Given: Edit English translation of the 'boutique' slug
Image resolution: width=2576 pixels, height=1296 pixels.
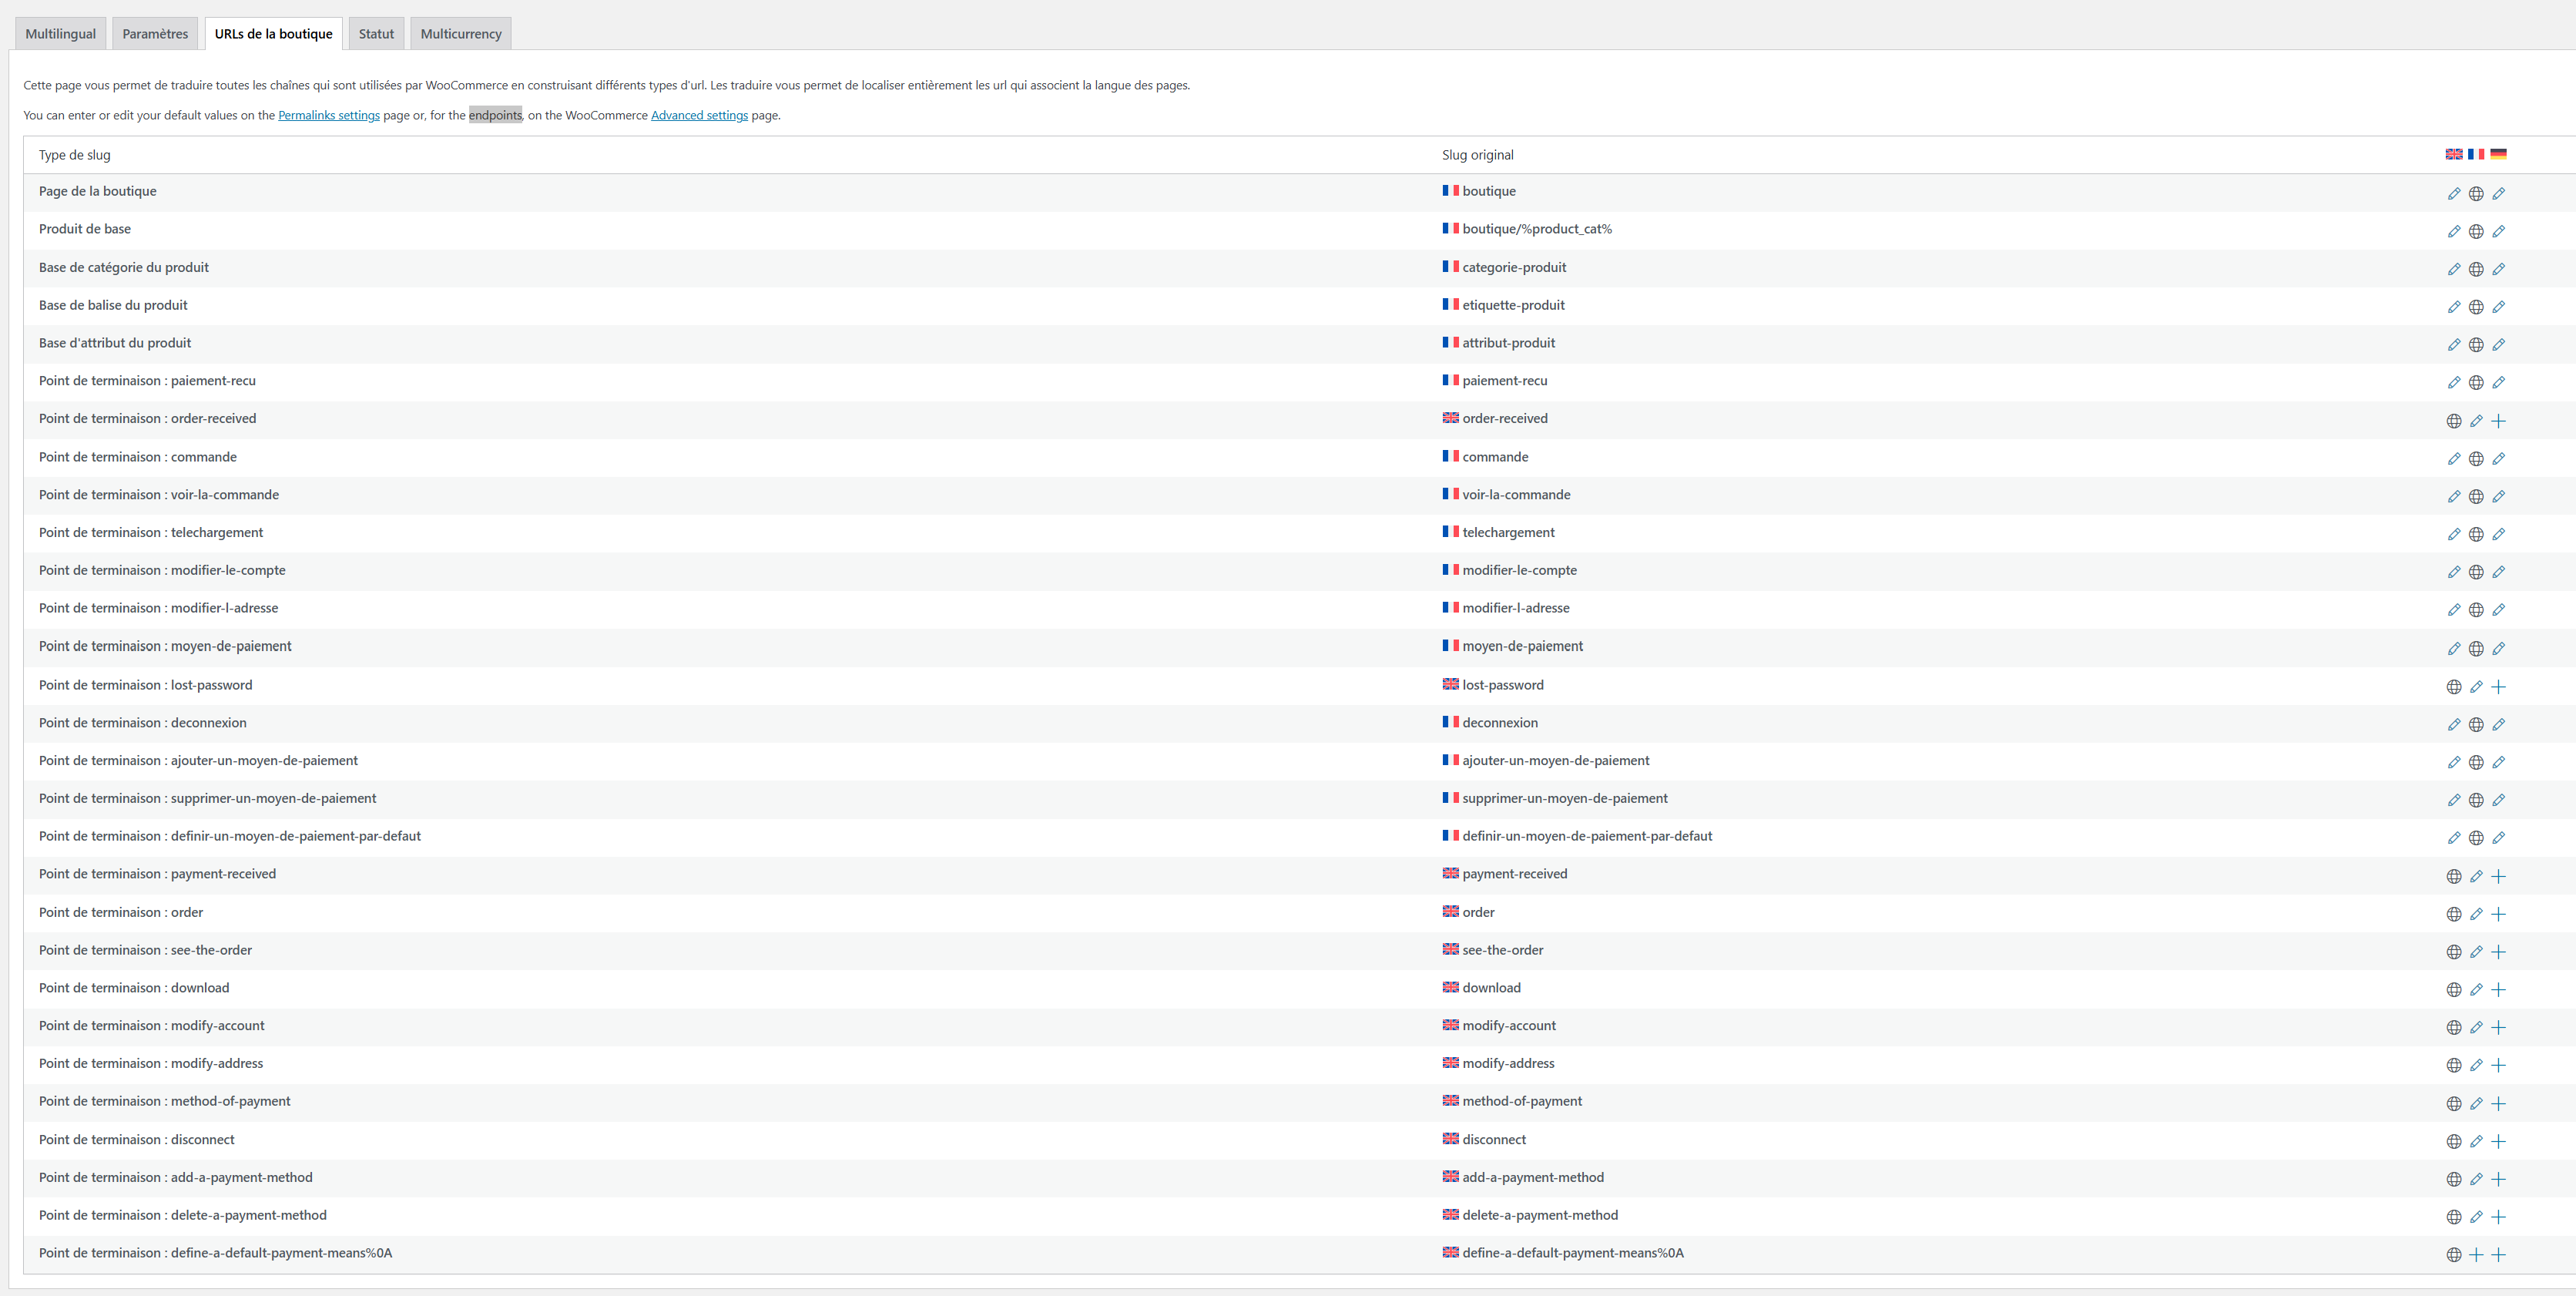Looking at the screenshot, I should pyautogui.click(x=2453, y=194).
